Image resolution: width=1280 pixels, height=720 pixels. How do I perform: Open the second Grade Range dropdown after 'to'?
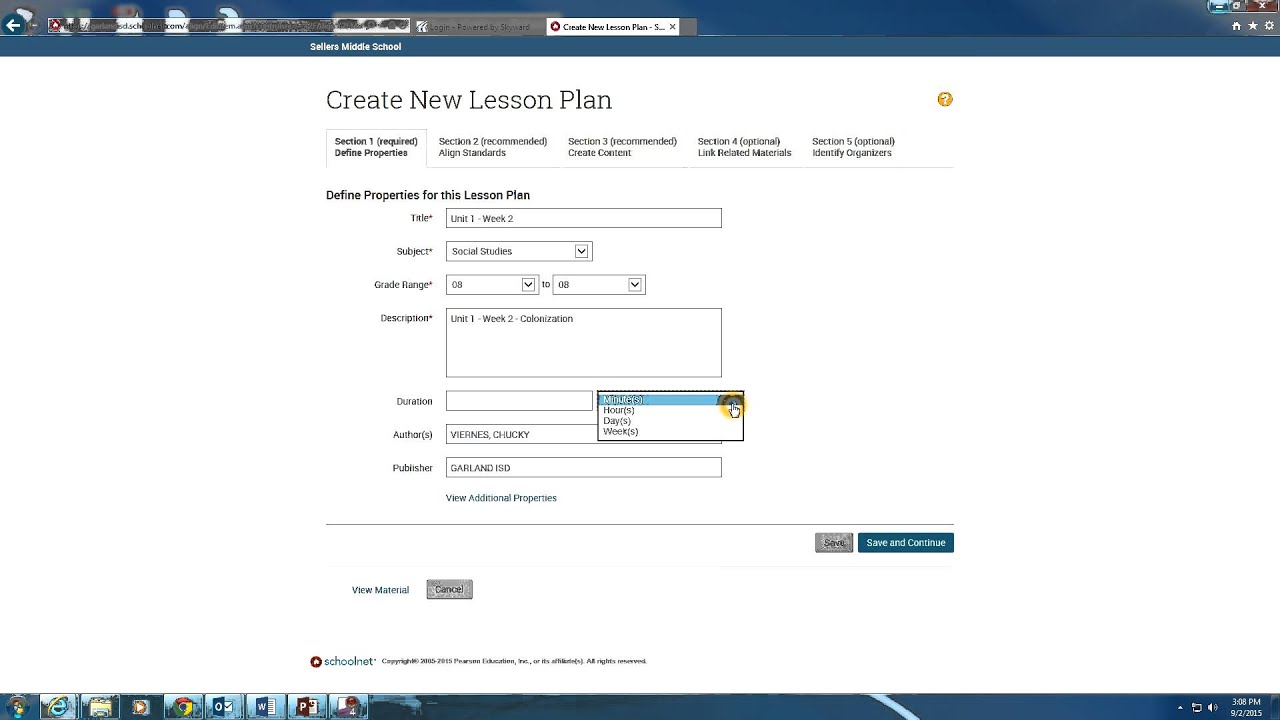pyautogui.click(x=599, y=285)
